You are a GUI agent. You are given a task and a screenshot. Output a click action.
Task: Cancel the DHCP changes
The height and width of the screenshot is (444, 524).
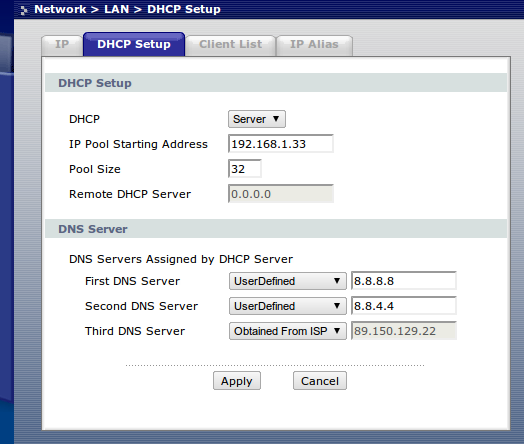pos(320,381)
